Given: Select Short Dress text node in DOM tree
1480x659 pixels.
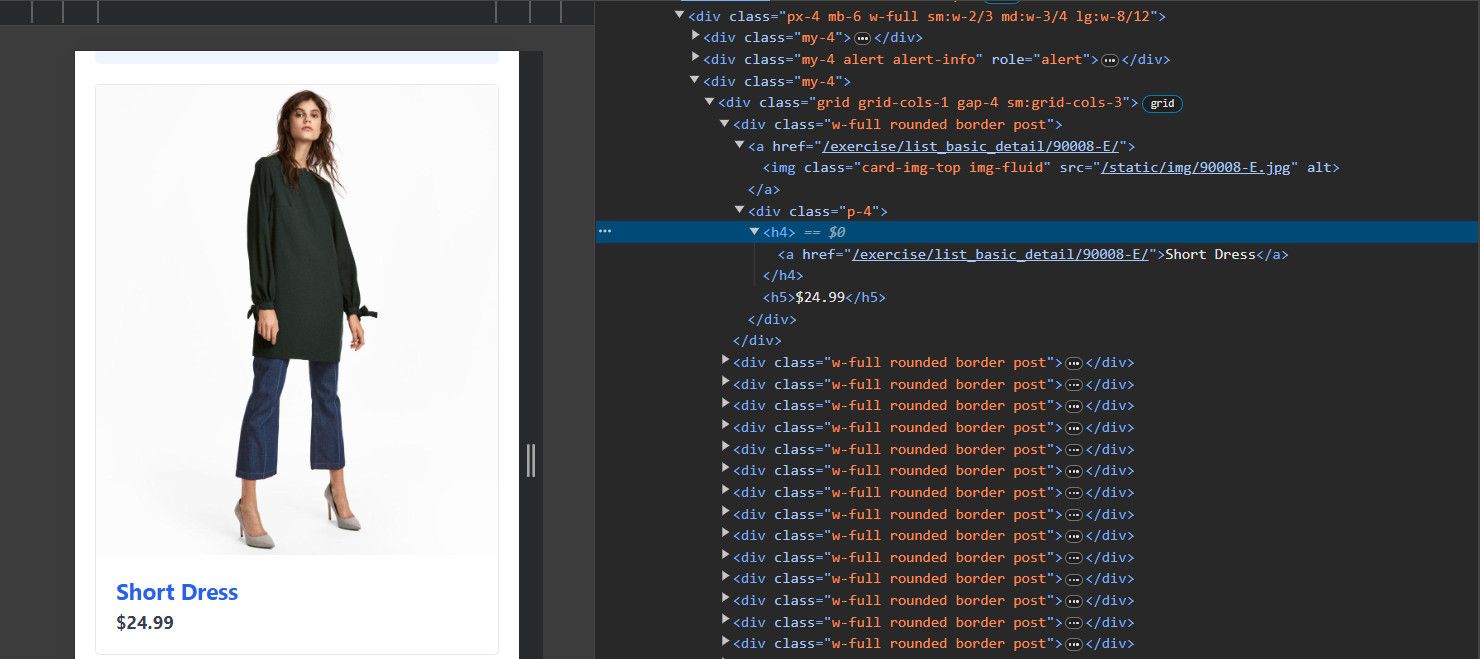Looking at the screenshot, I should (1210, 254).
